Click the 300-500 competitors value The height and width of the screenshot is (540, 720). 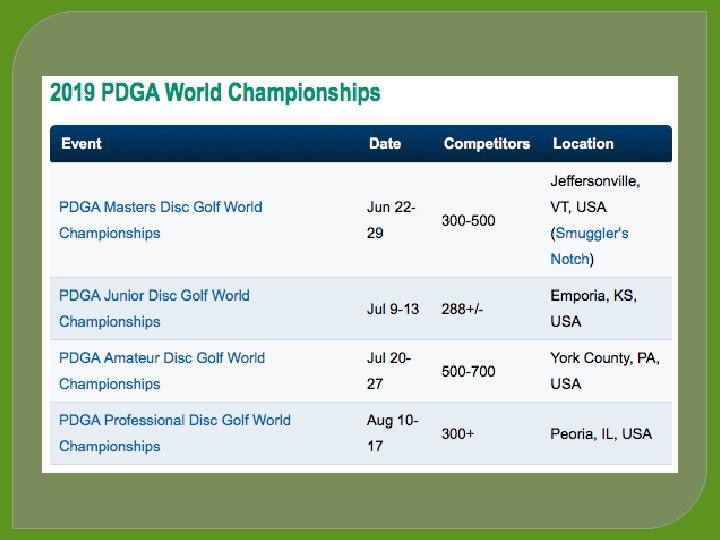click(x=468, y=220)
